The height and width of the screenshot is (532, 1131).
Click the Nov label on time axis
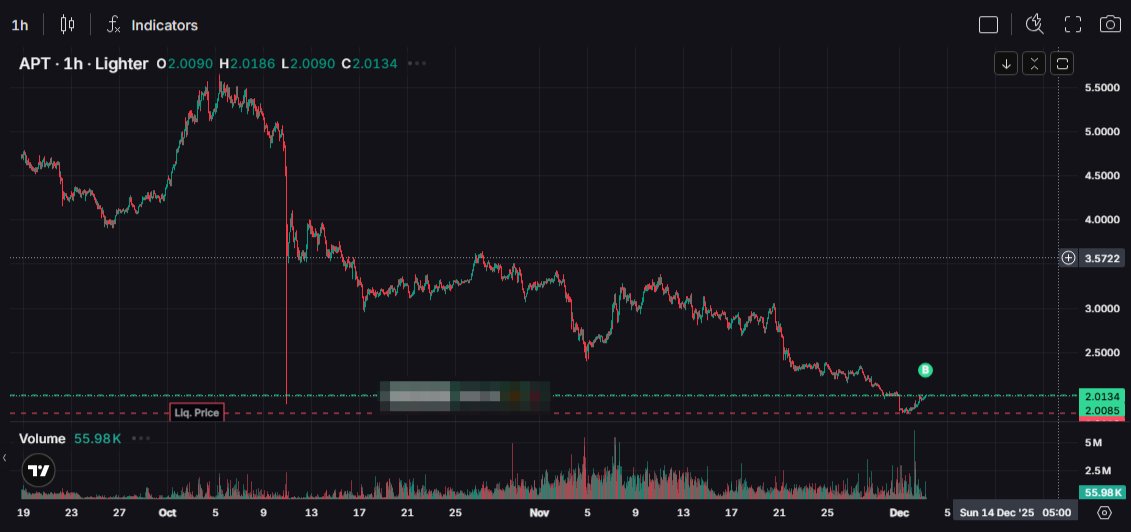tap(539, 513)
